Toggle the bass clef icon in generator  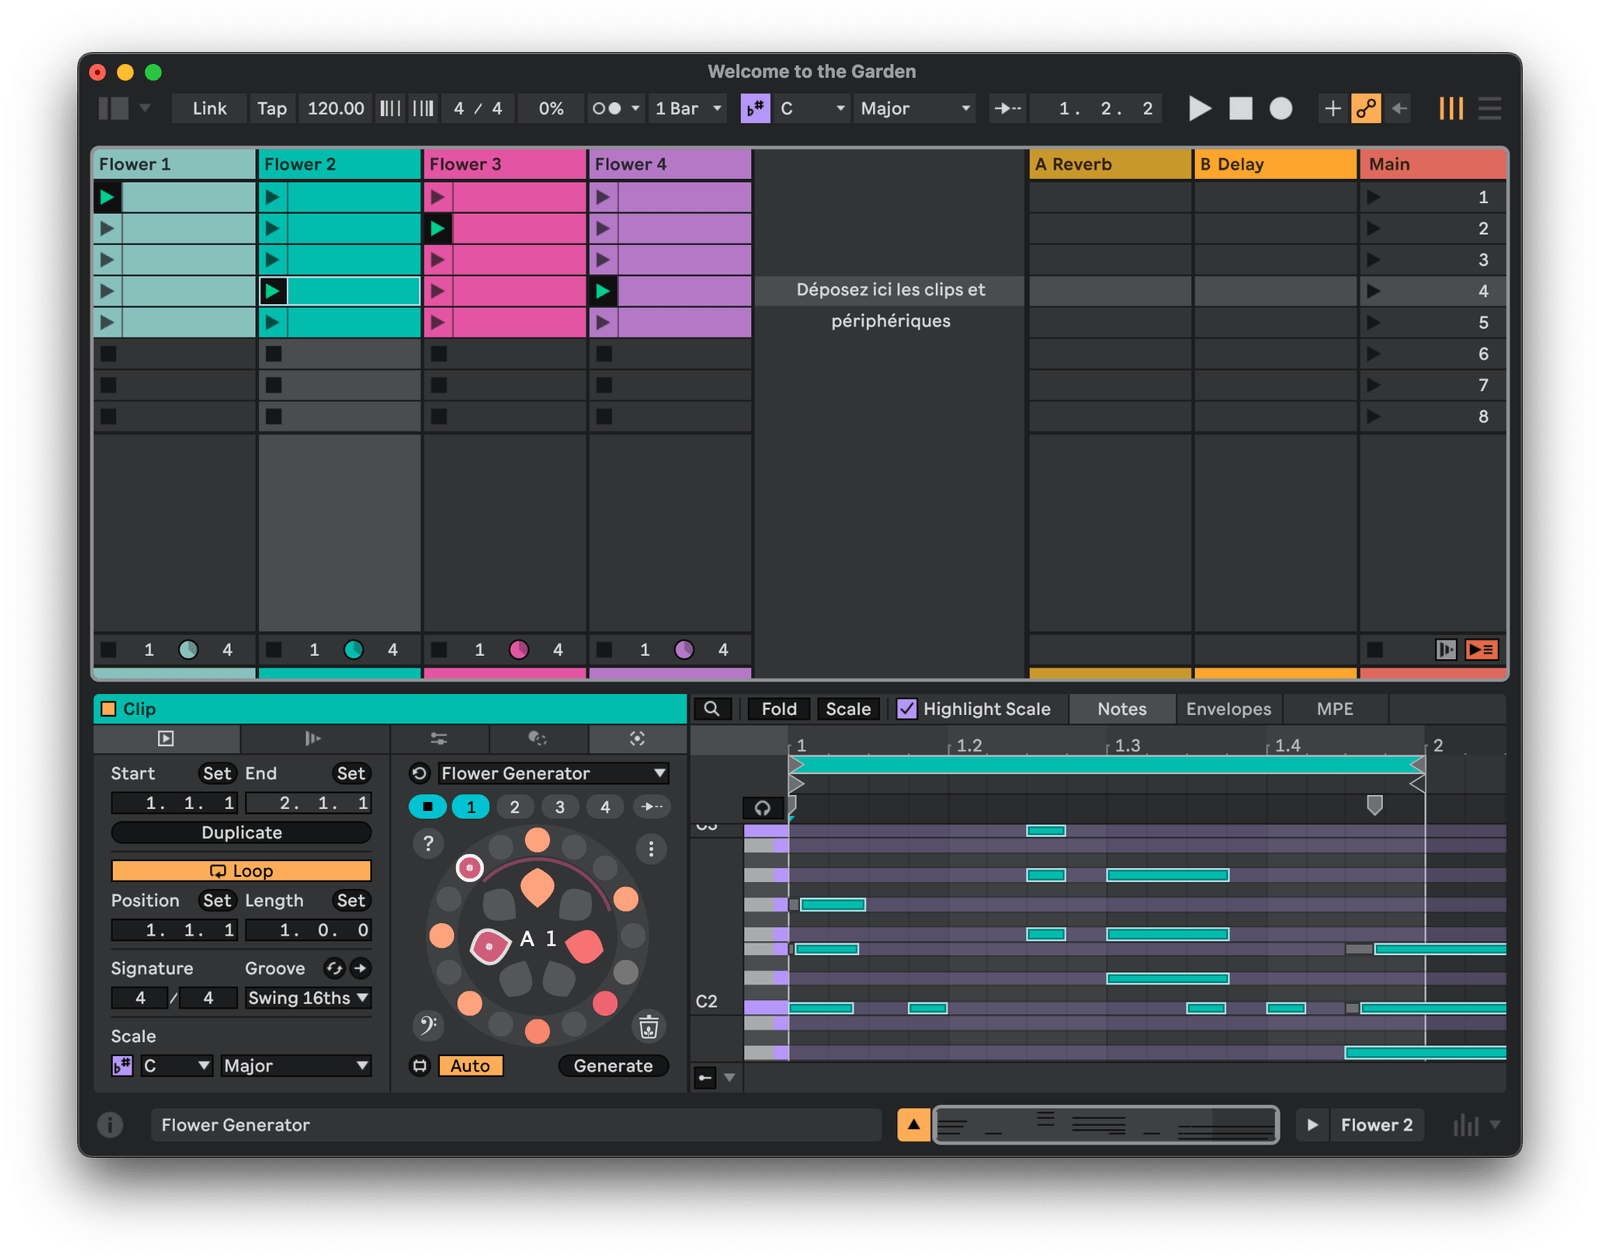428,1025
